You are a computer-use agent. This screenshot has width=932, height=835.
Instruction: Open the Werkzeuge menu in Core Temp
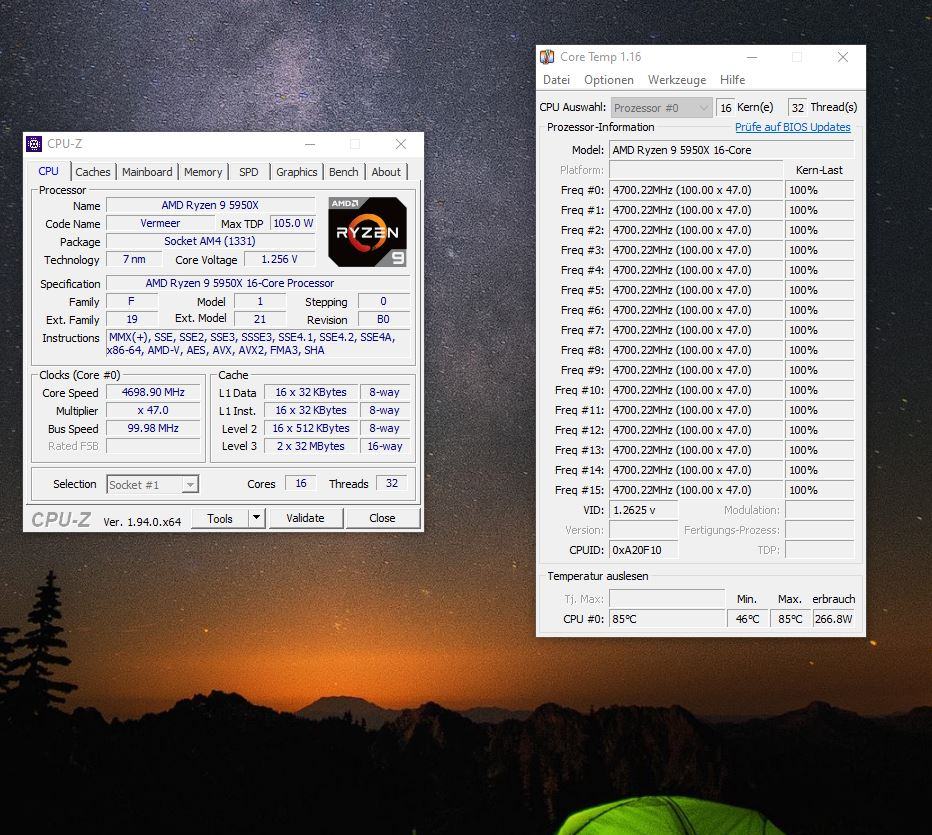point(677,80)
